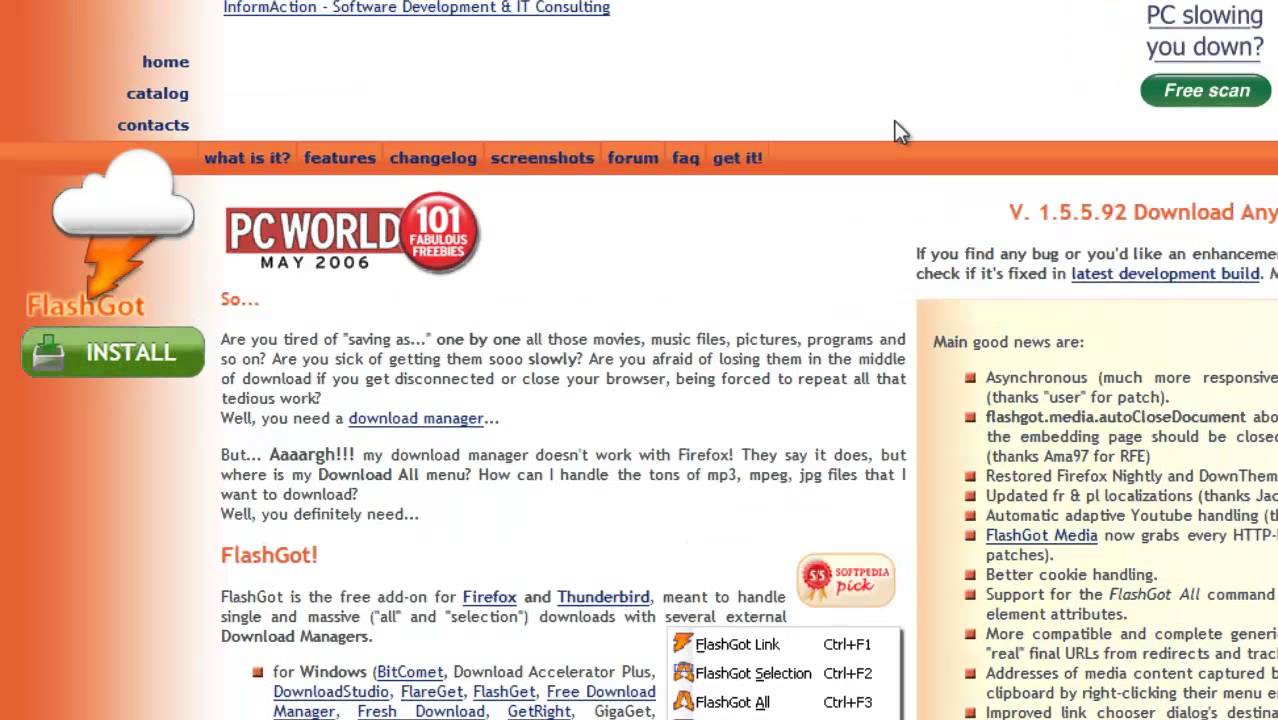
Task: Open the FlashGet link
Action: coord(504,692)
